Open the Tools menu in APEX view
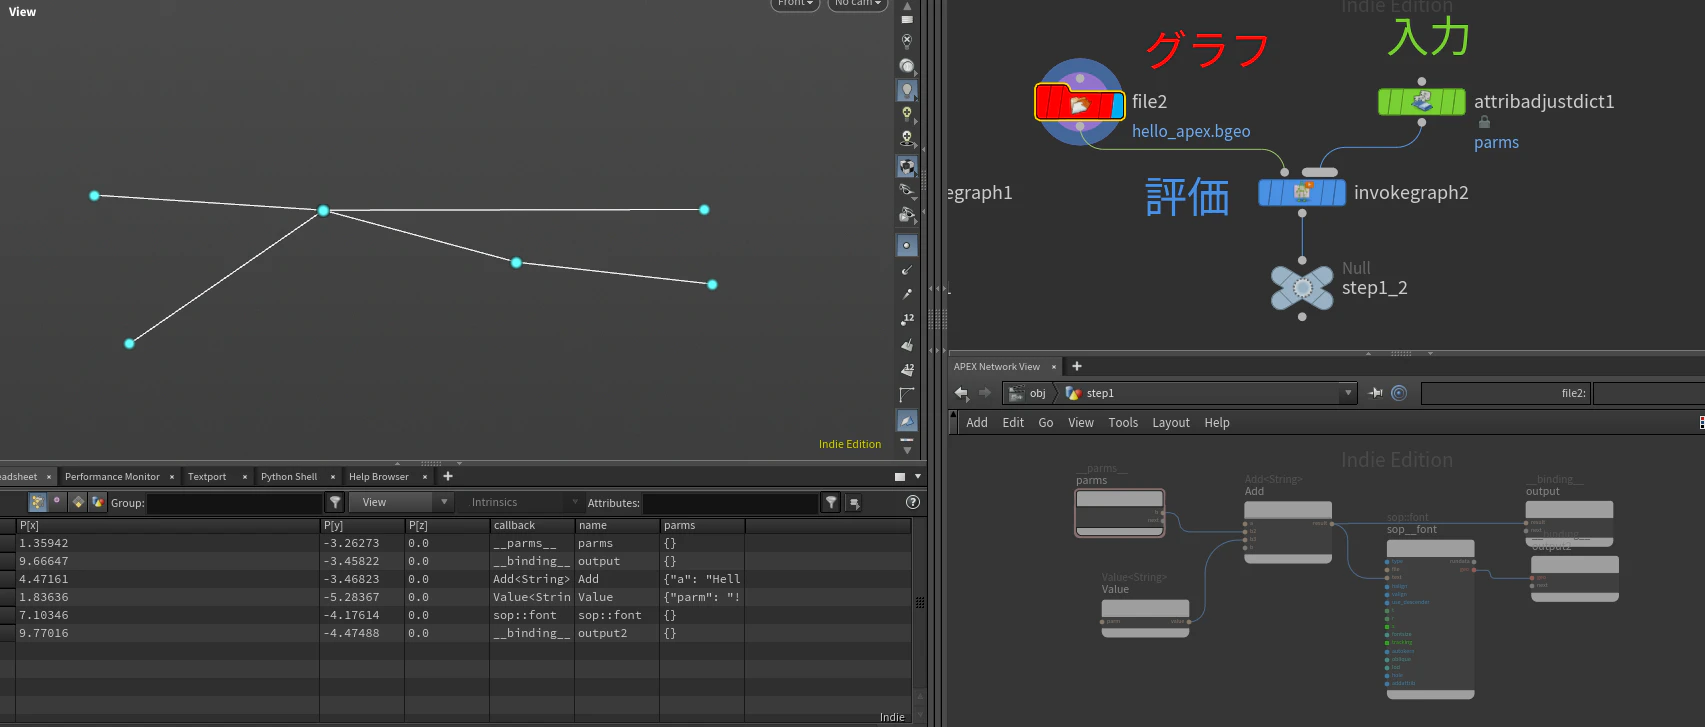 [x=1123, y=423]
